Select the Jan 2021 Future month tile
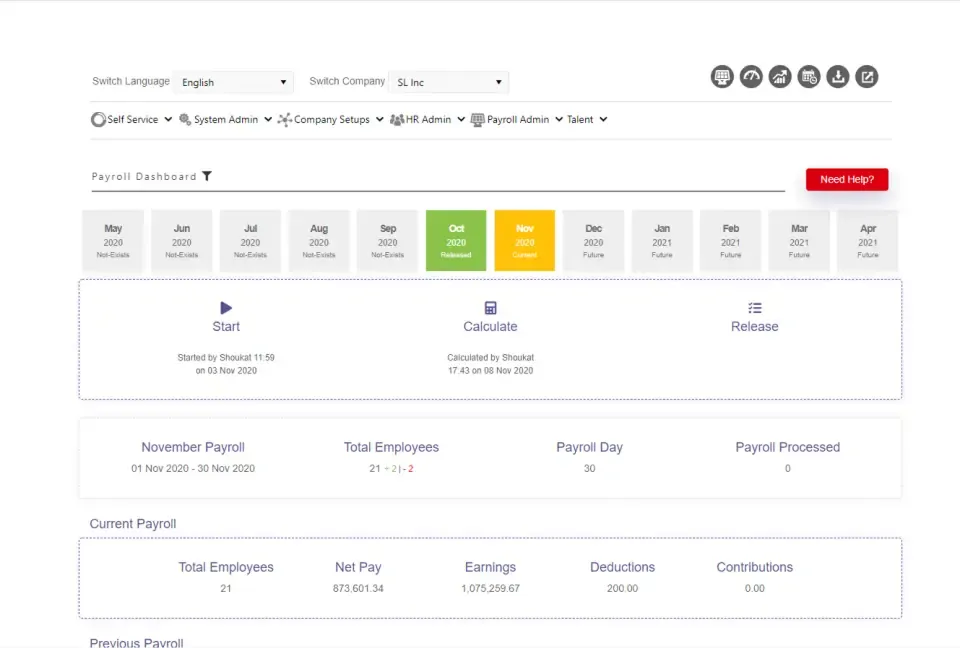The image size is (960, 648). (x=662, y=241)
